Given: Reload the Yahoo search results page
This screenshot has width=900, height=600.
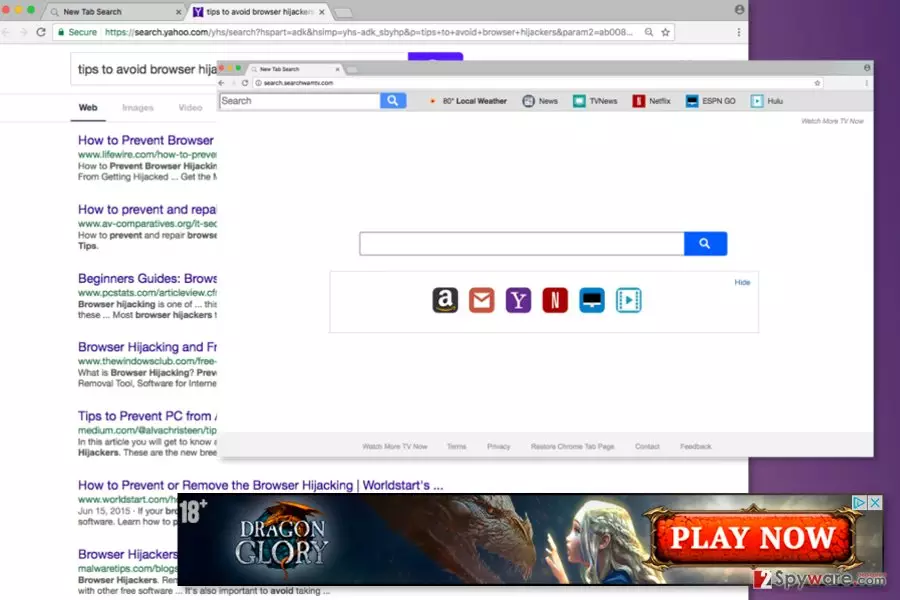Looking at the screenshot, I should tap(41, 32).
